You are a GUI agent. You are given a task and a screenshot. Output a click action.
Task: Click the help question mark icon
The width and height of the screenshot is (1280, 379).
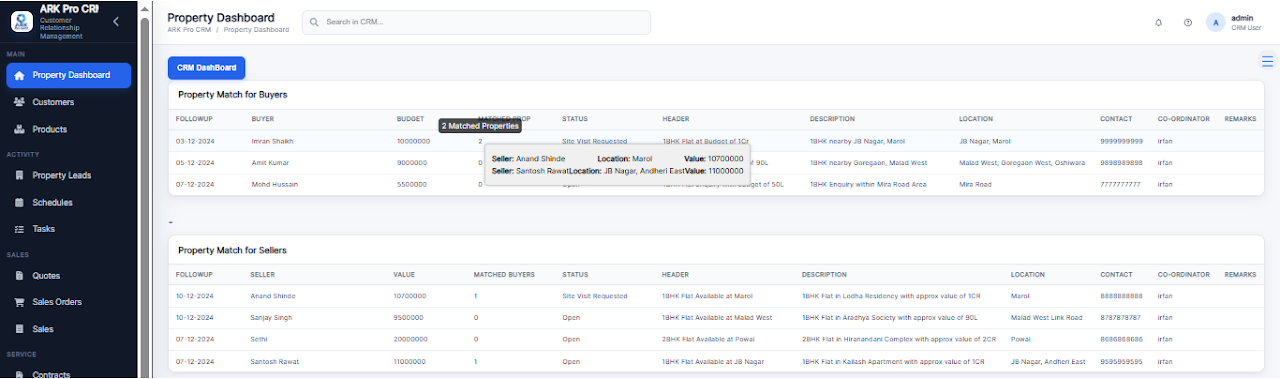click(x=1187, y=22)
